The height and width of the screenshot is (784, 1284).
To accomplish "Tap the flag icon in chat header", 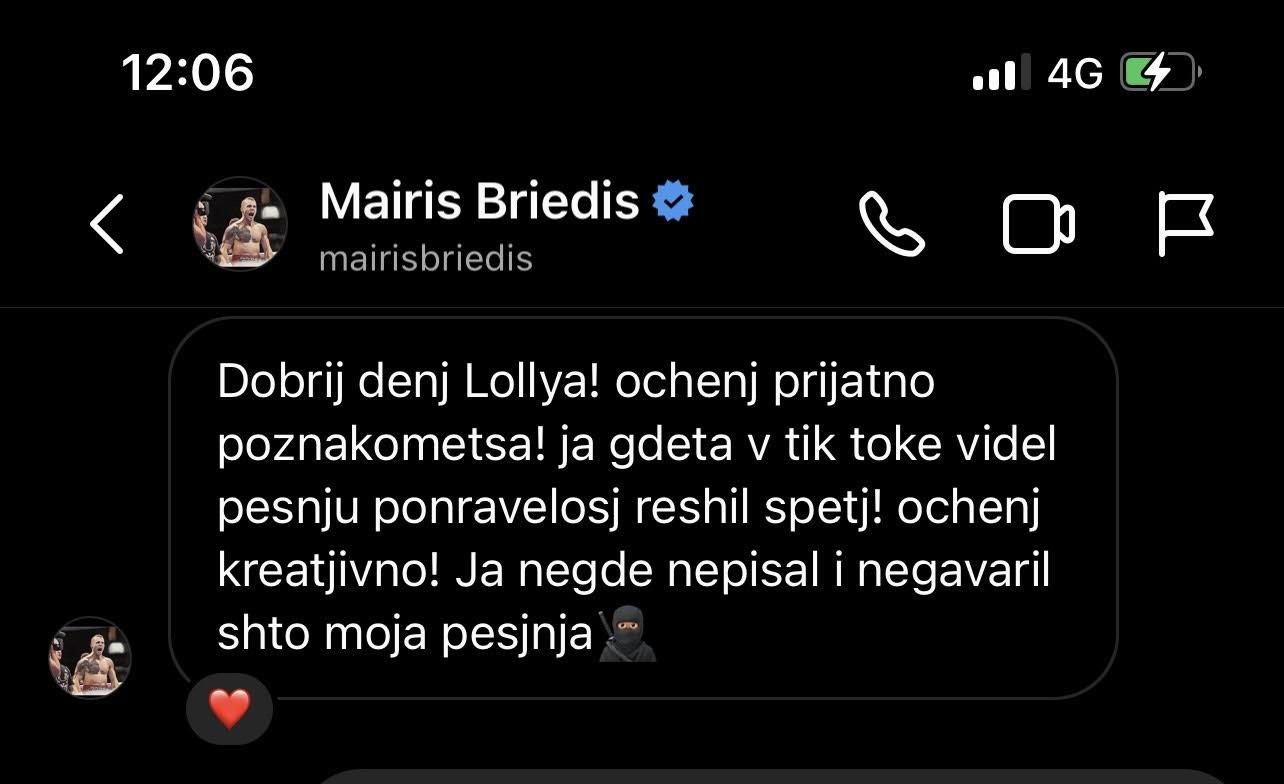I will click(1186, 224).
